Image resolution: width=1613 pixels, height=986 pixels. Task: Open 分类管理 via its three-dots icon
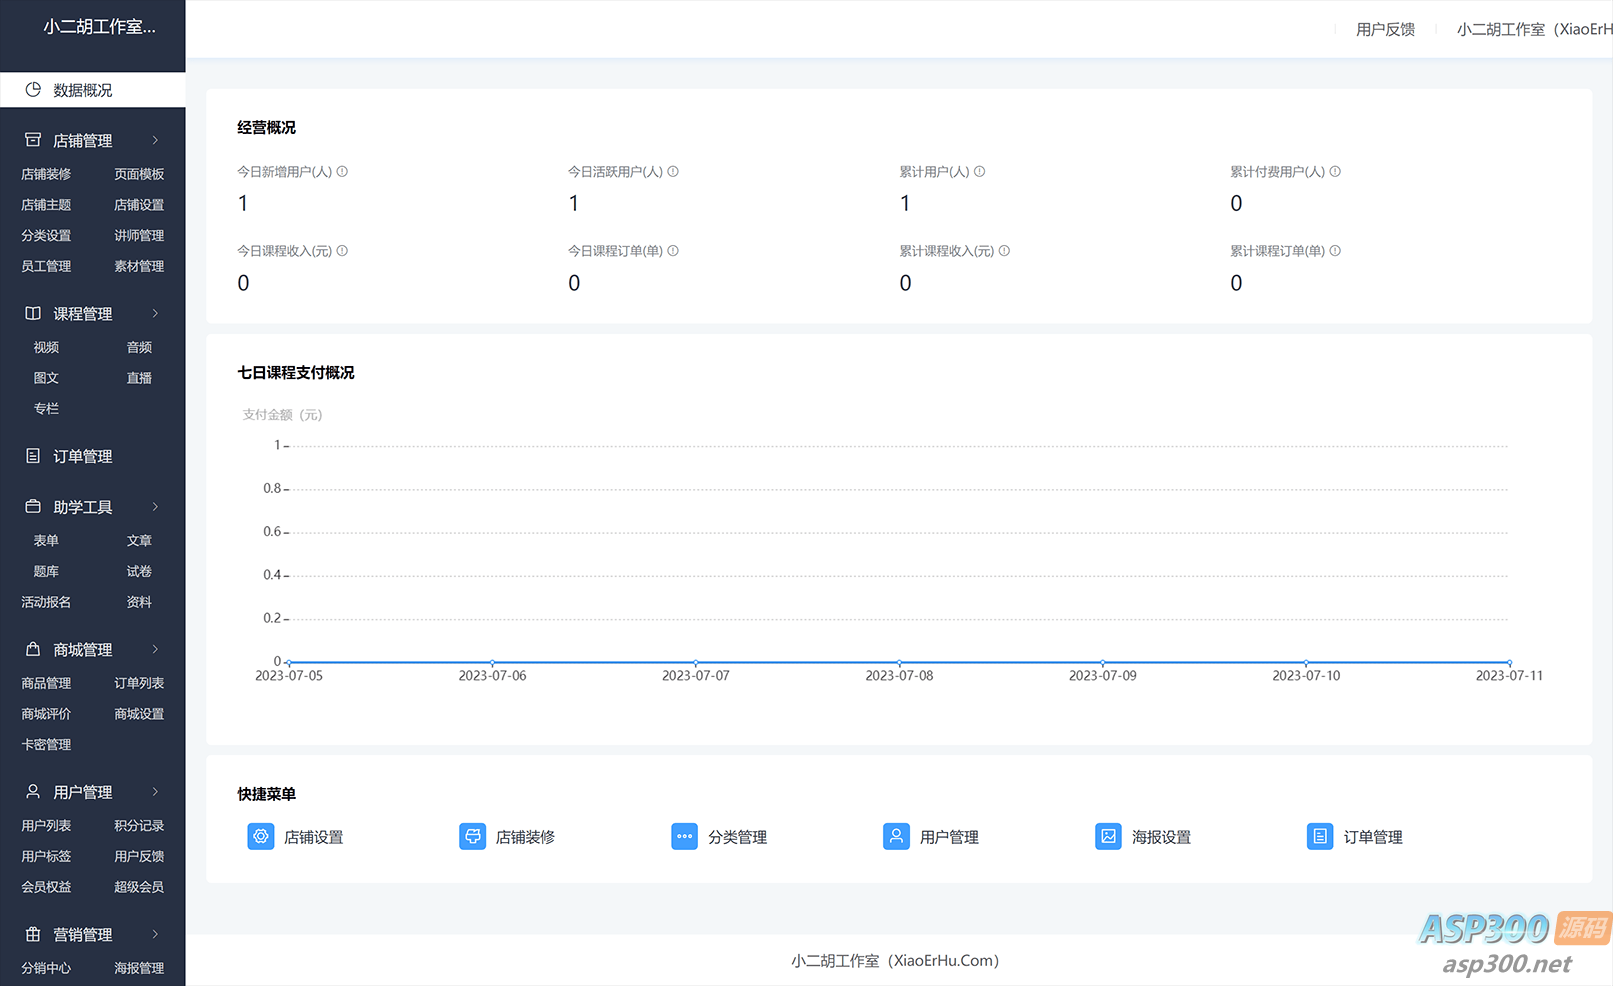(684, 836)
